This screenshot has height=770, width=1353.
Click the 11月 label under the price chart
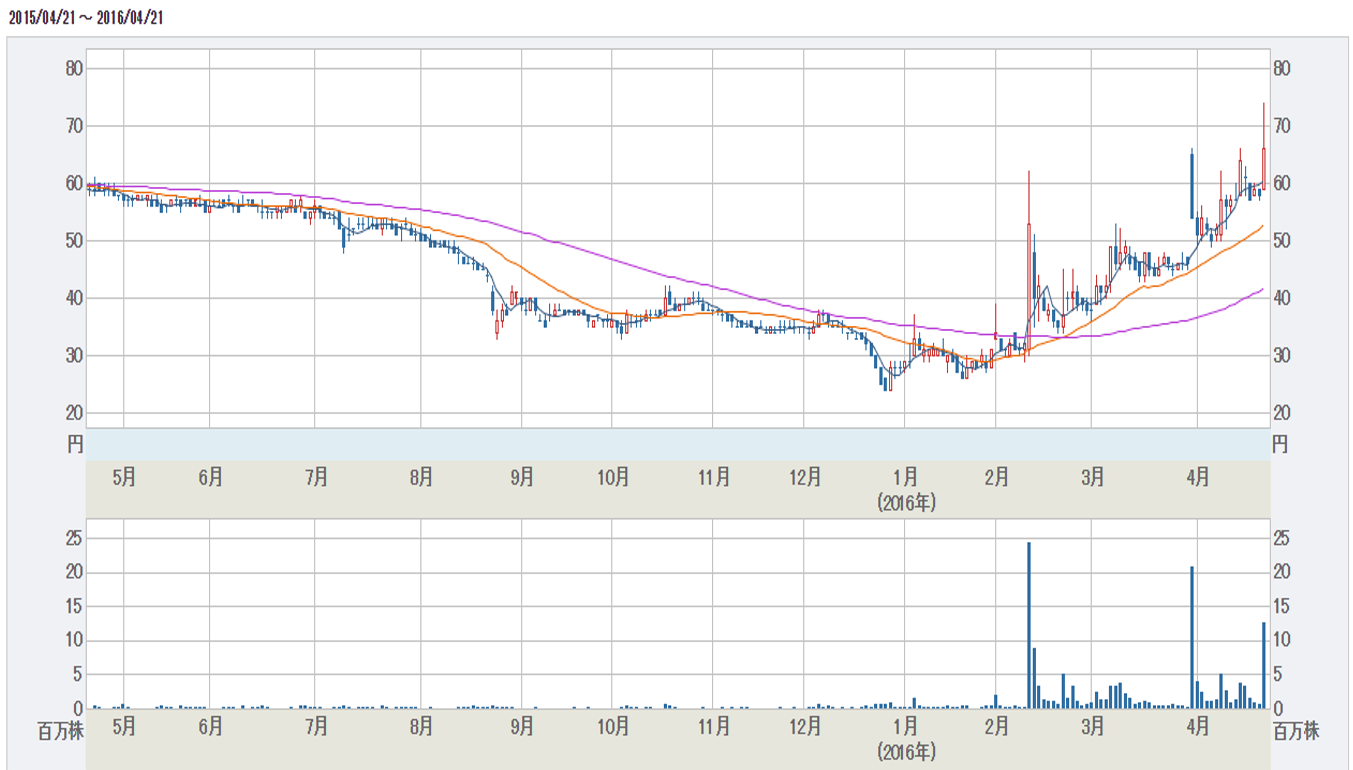pyautogui.click(x=714, y=477)
